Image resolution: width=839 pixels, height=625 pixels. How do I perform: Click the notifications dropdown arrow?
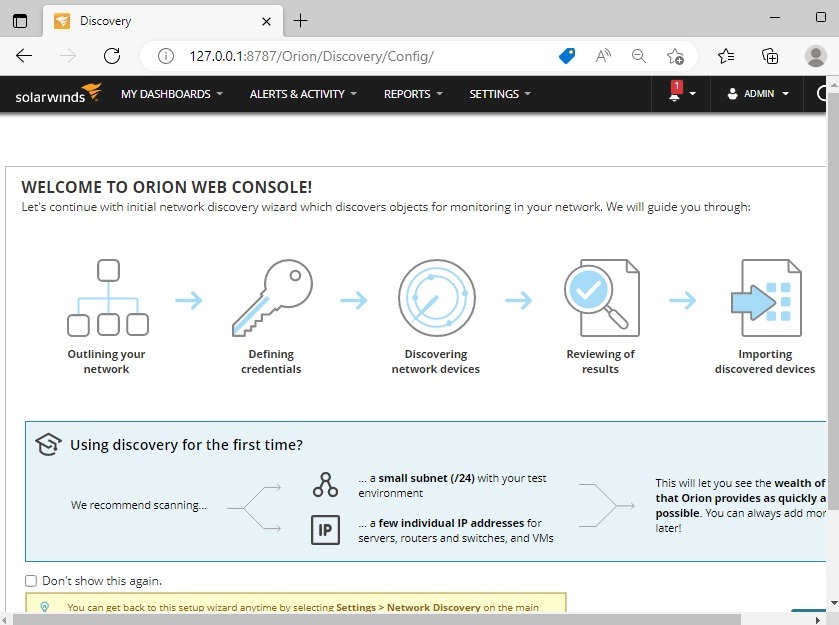[692, 94]
